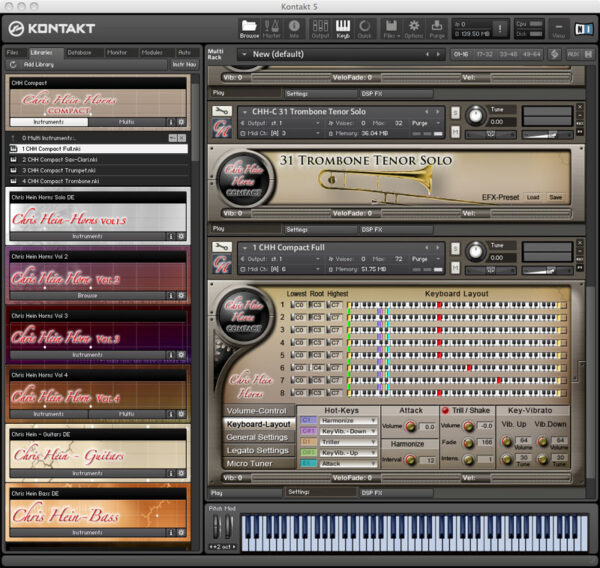This screenshot has width=600, height=568.
Task: Click the Purge icon in the main toolbar
Action: click(x=437, y=29)
